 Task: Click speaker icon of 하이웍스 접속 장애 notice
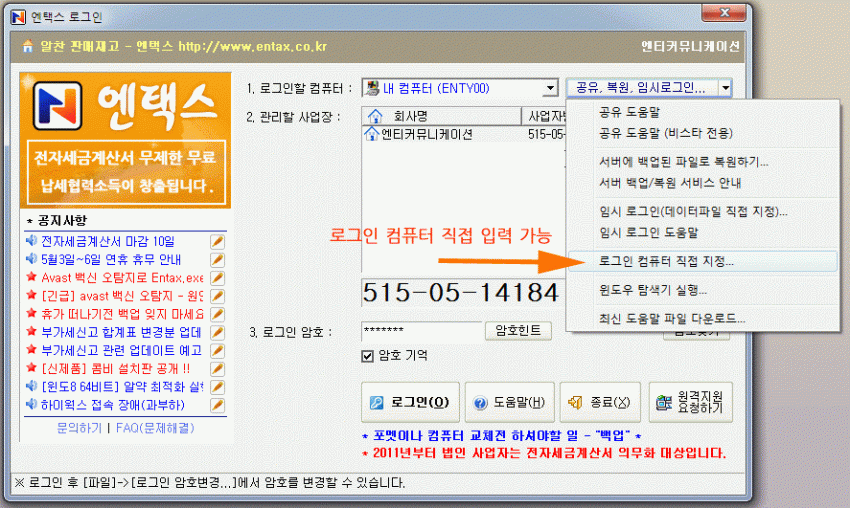point(31,404)
